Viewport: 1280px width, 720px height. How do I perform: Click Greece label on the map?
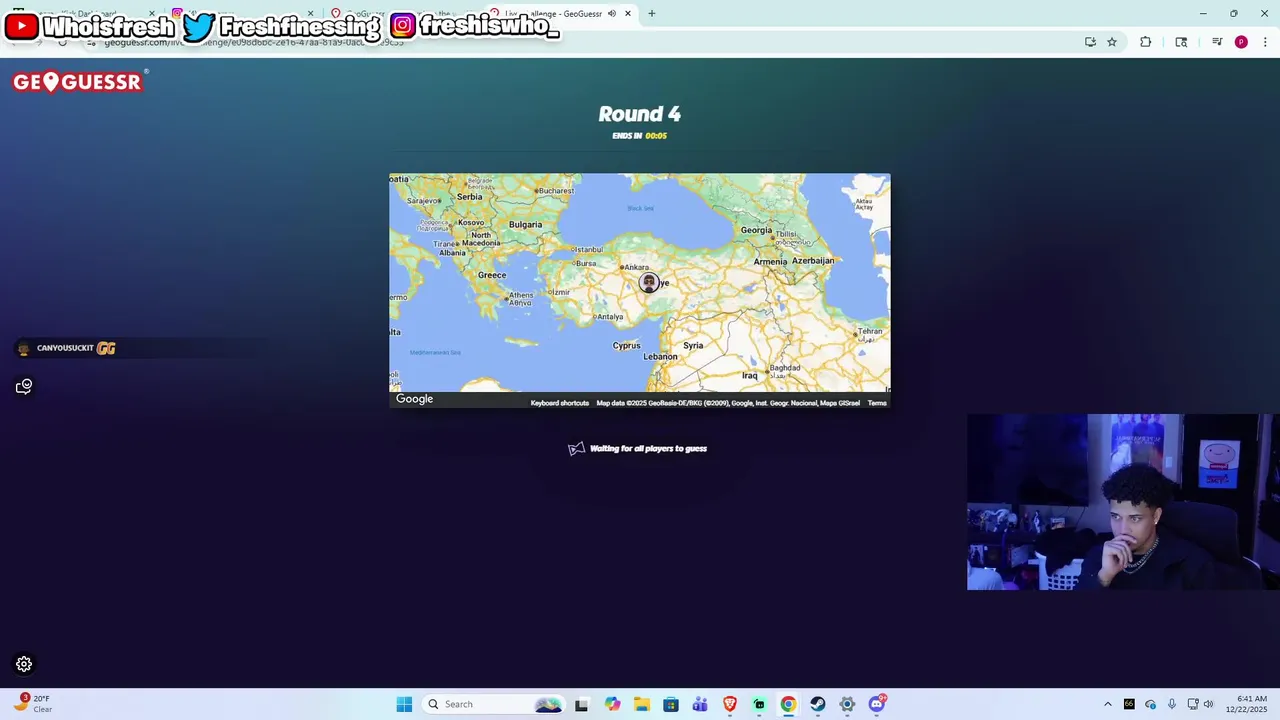(x=492, y=275)
